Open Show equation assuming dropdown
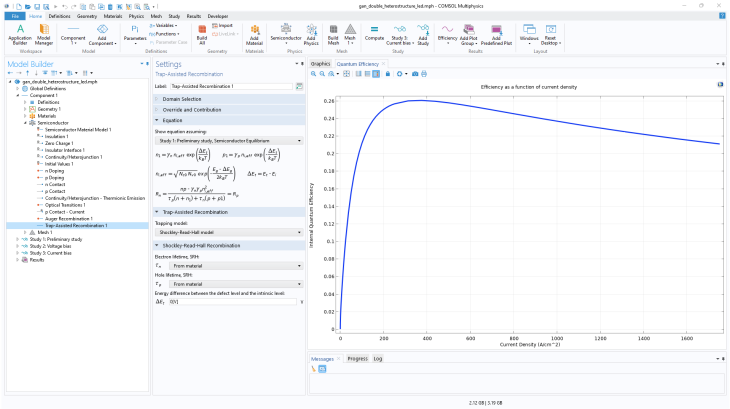The width and height of the screenshot is (730, 409). point(228,141)
